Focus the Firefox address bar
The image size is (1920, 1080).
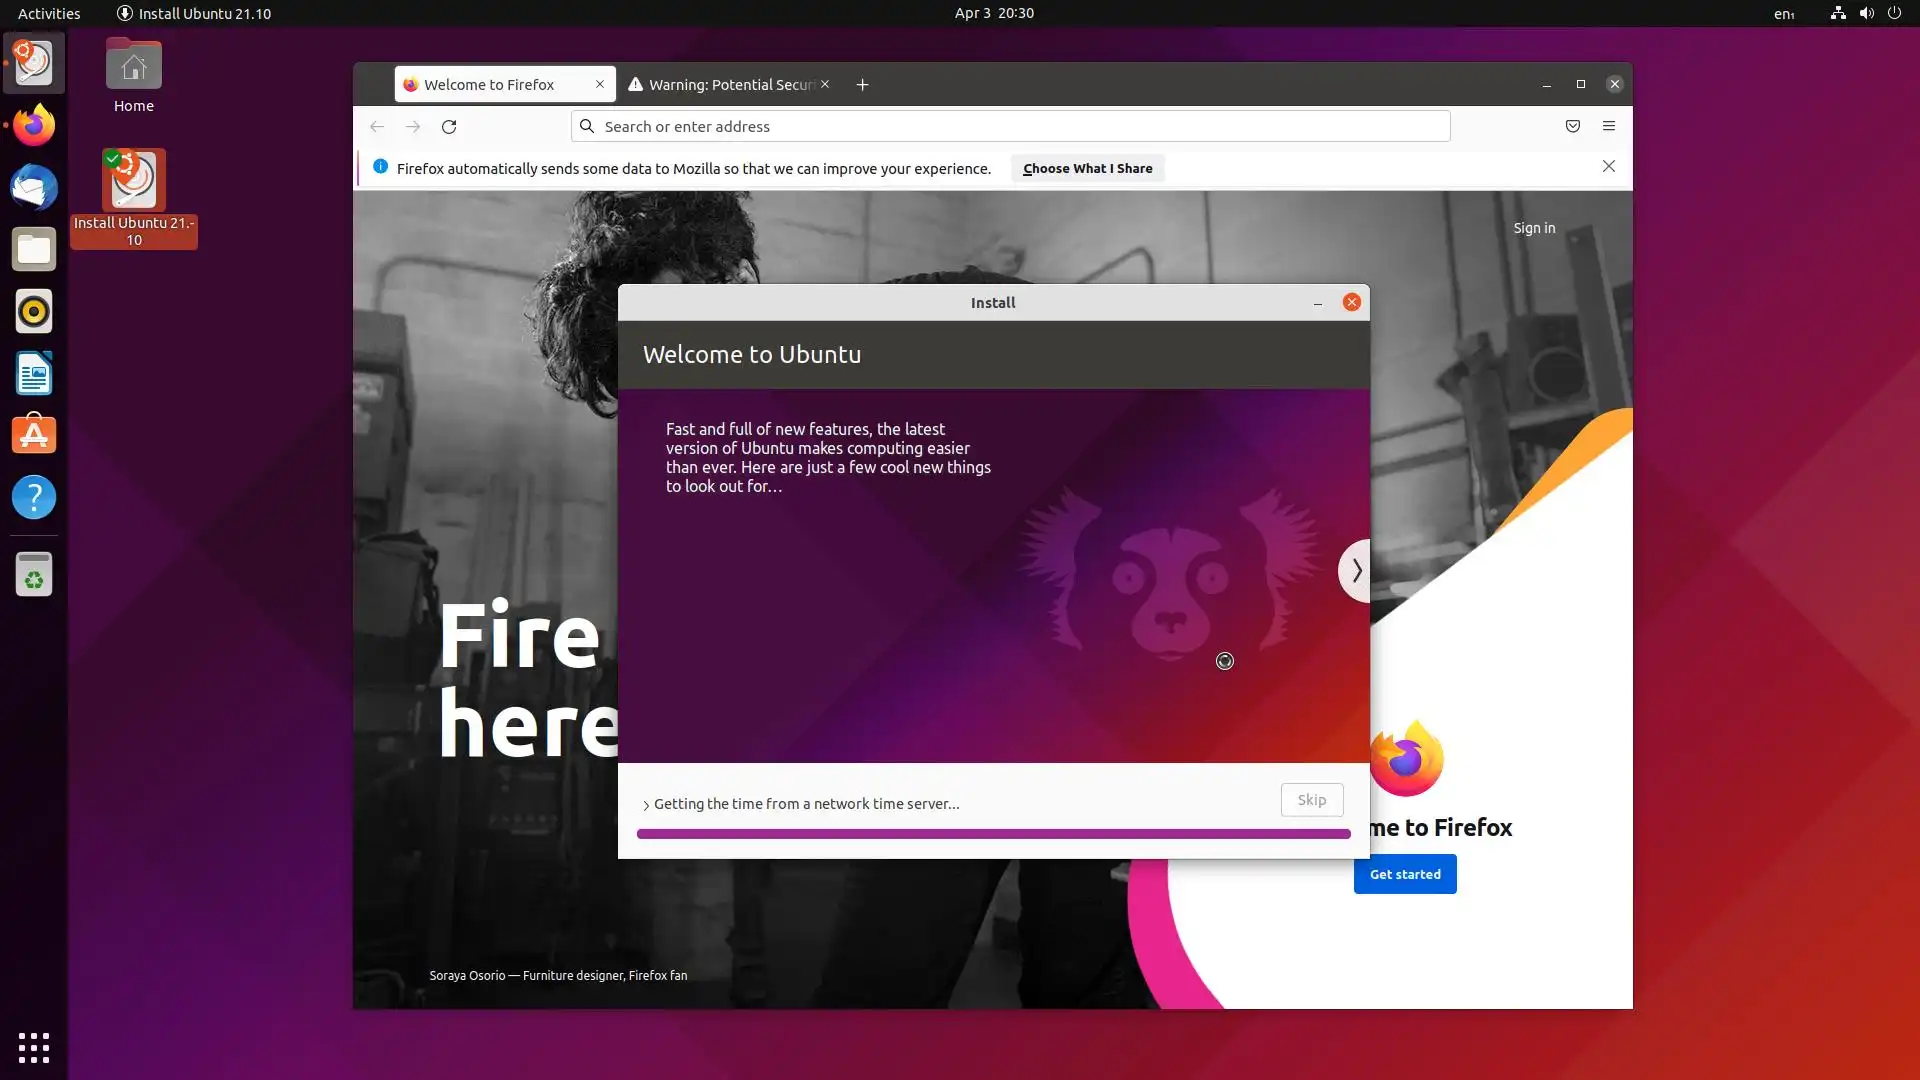pos(1010,126)
